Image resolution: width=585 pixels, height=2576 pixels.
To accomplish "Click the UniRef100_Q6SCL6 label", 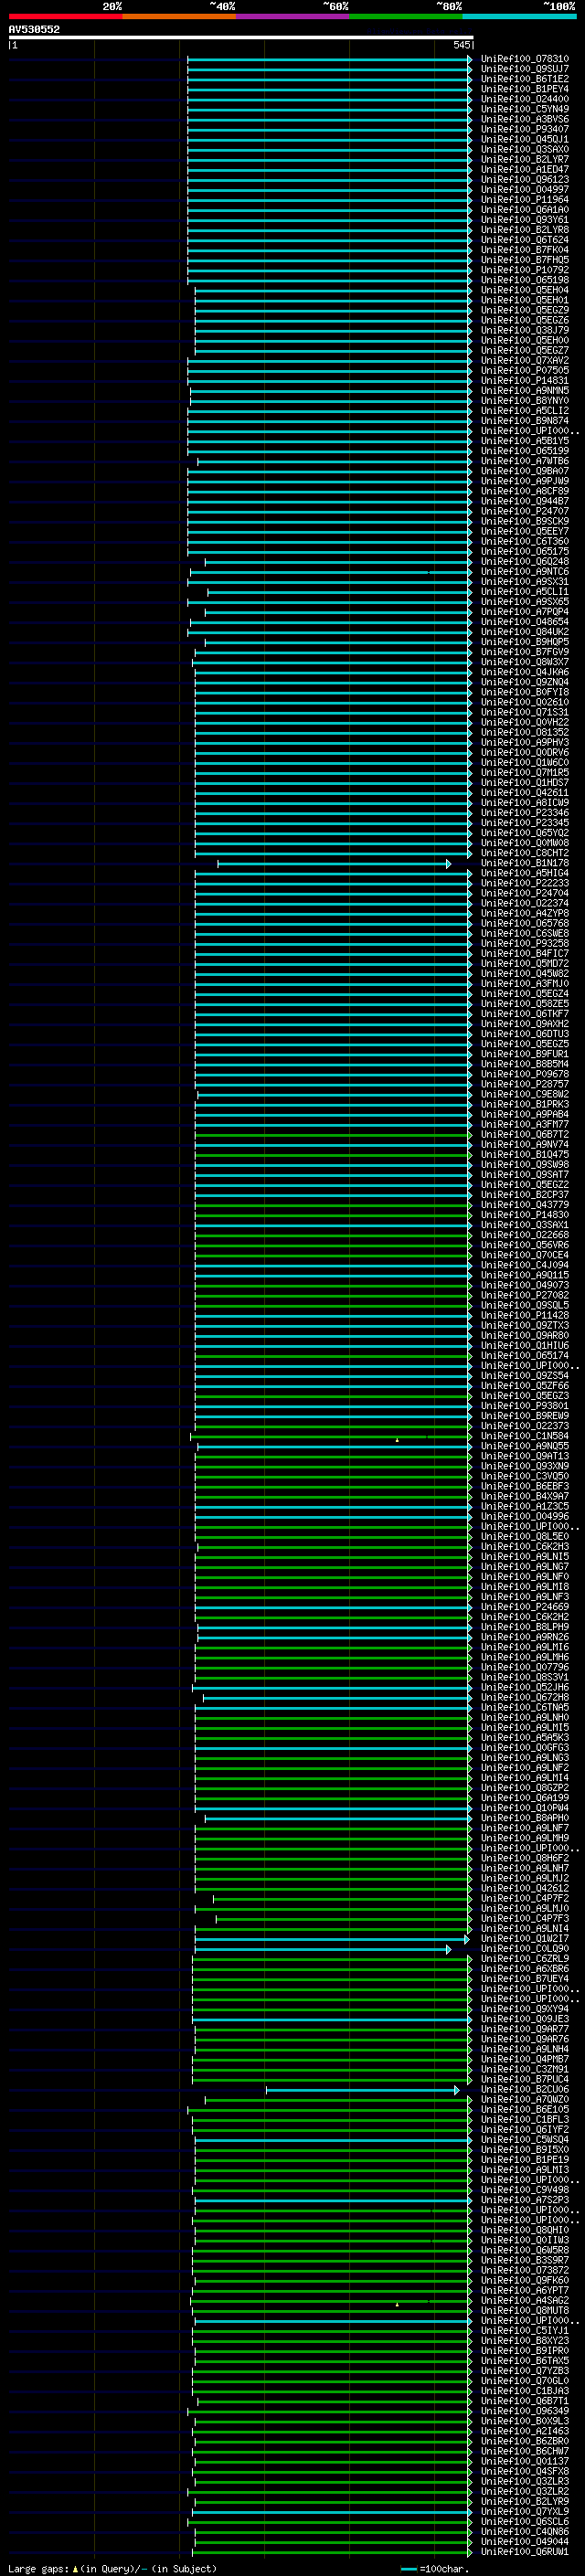I will (525, 2522).
